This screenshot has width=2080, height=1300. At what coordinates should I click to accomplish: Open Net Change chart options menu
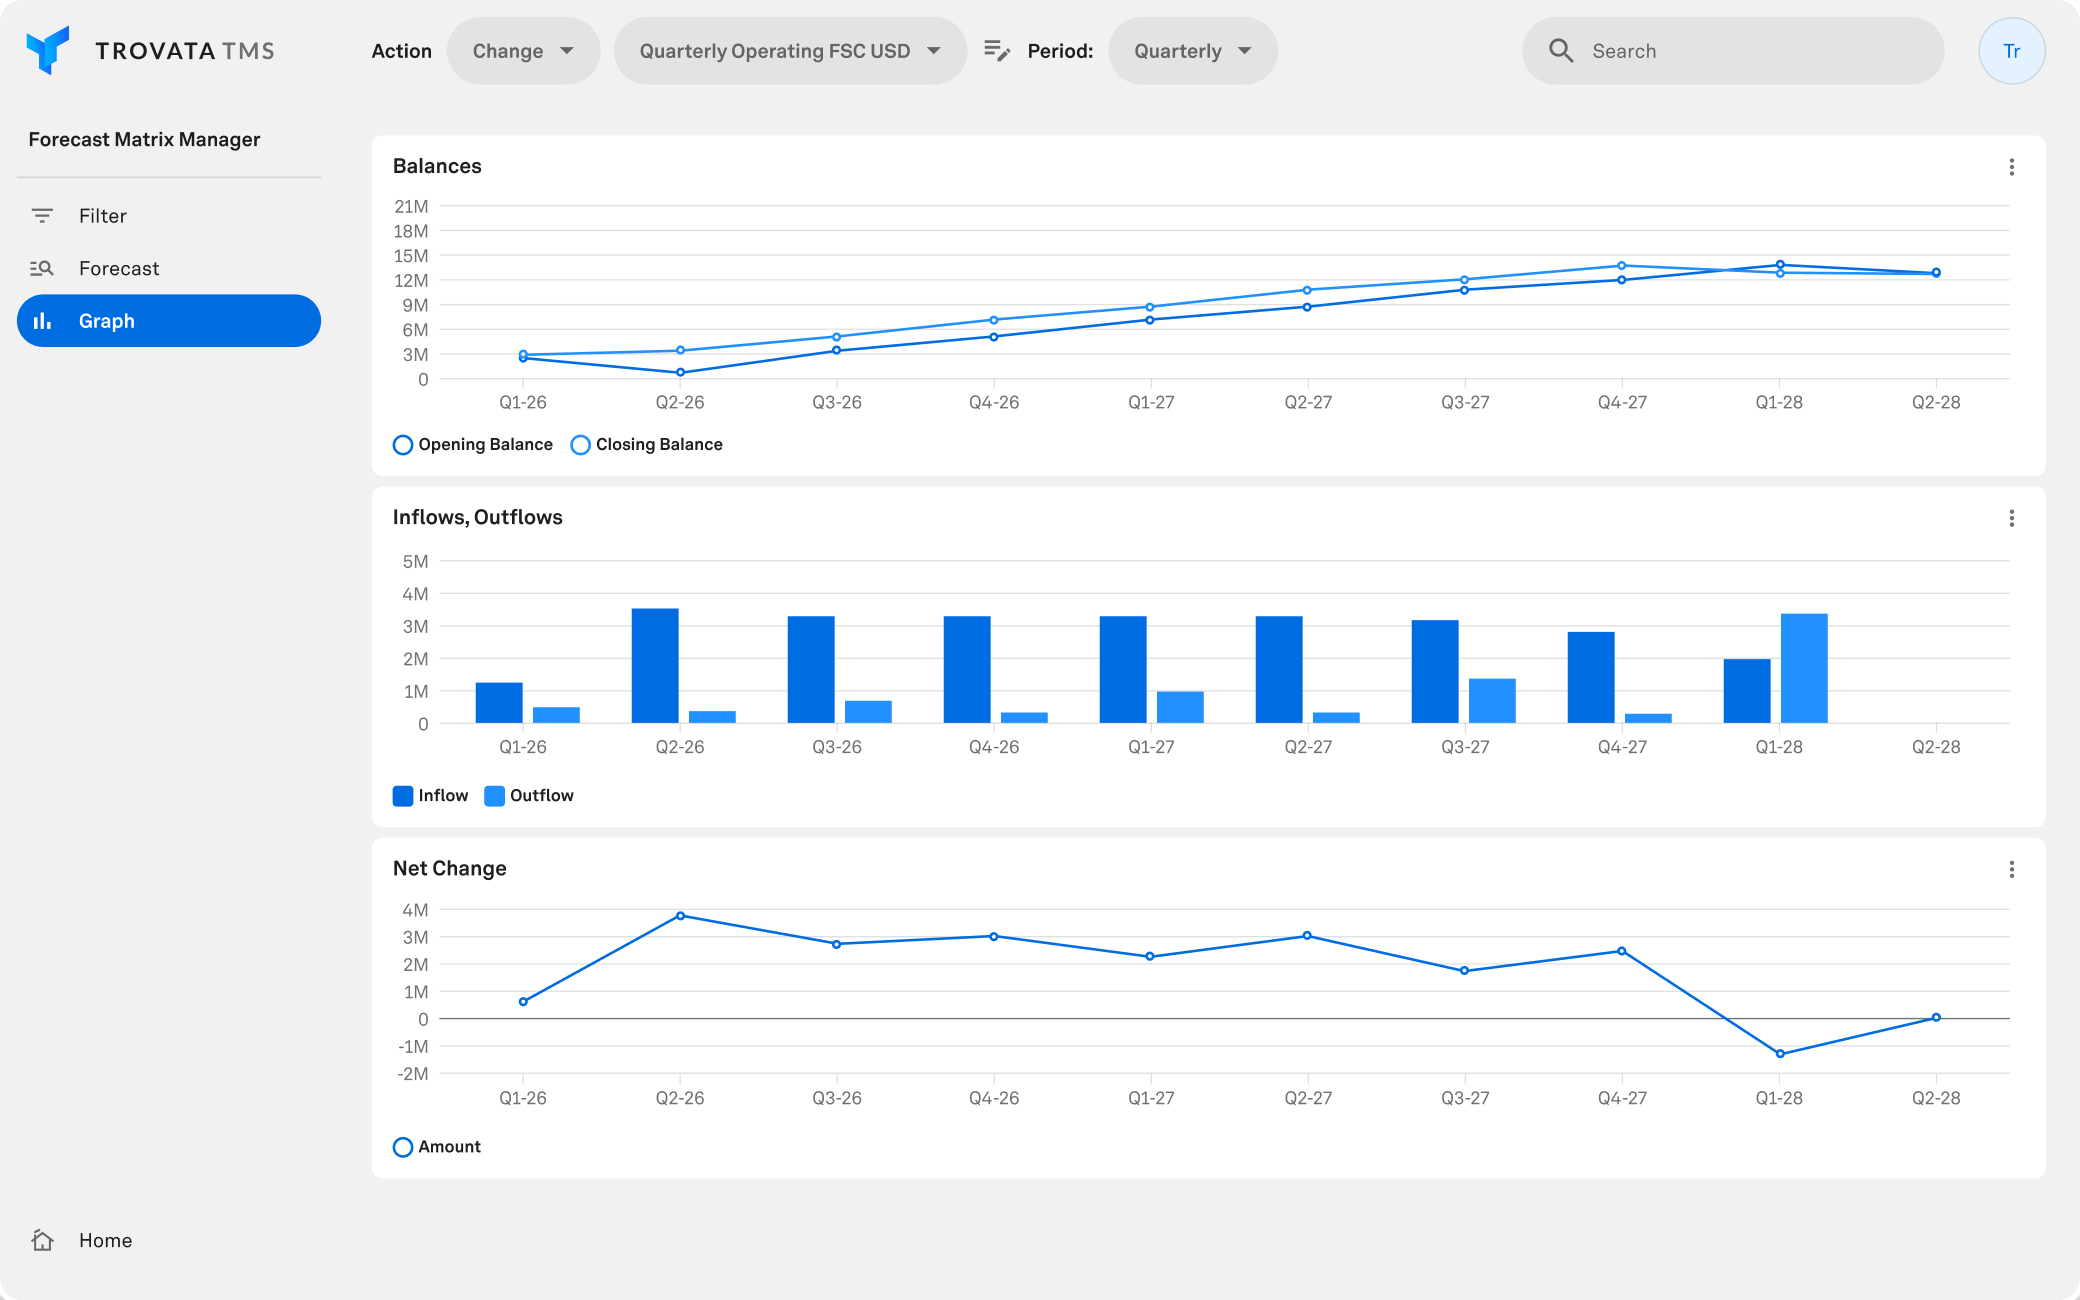coord(2011,869)
